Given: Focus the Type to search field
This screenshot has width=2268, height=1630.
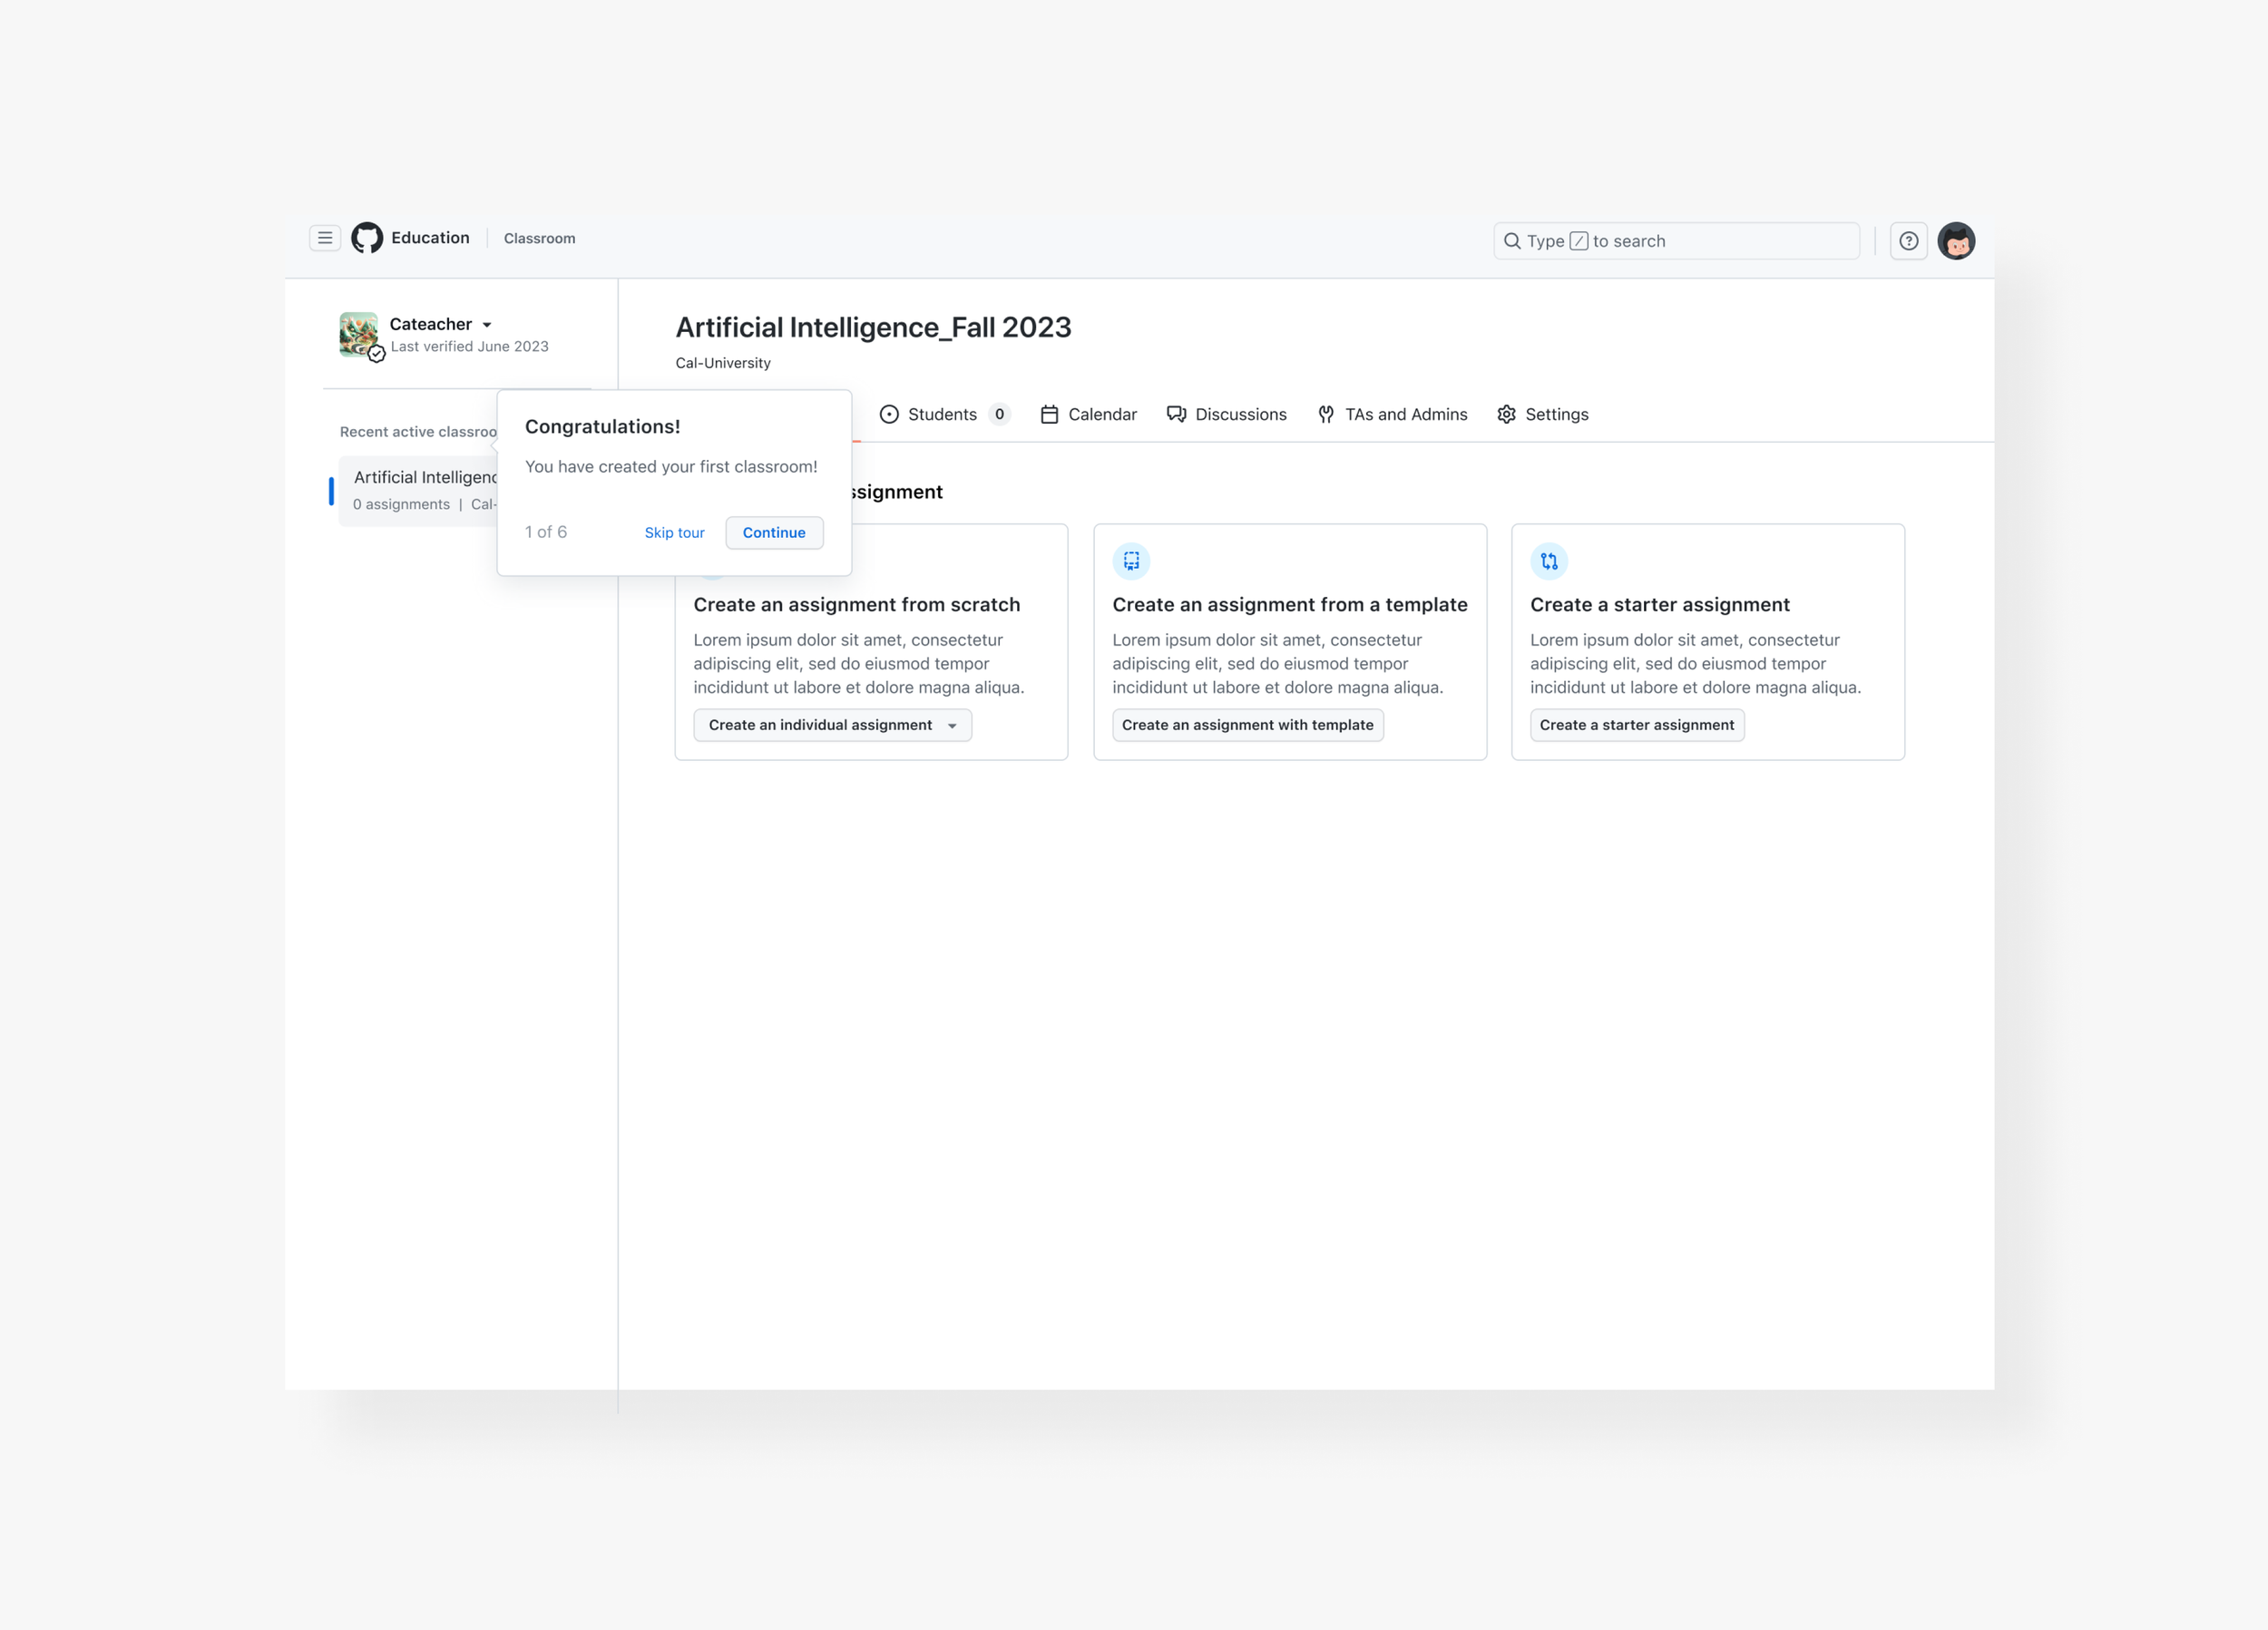Looking at the screenshot, I should click(1676, 241).
